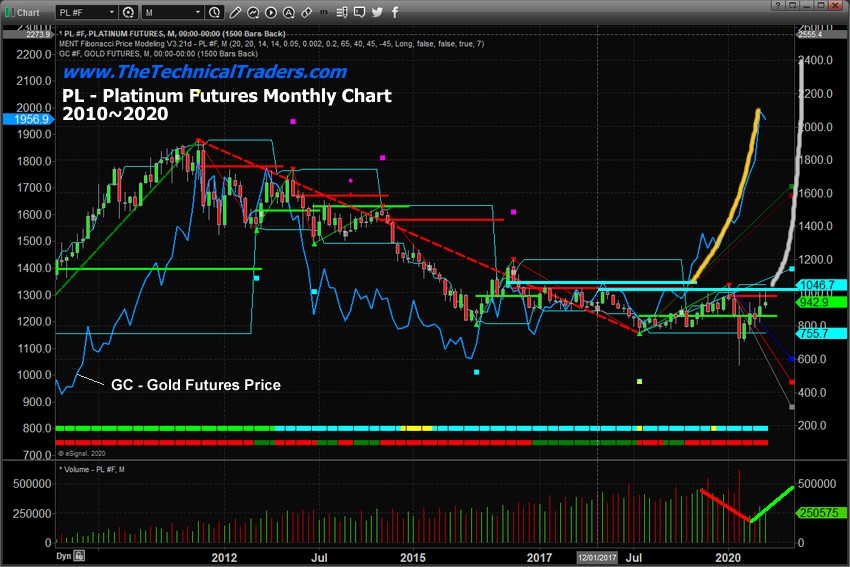This screenshot has width=850, height=567.
Task: Open the PL #F symbol dropdown
Action: pyautogui.click(x=85, y=13)
